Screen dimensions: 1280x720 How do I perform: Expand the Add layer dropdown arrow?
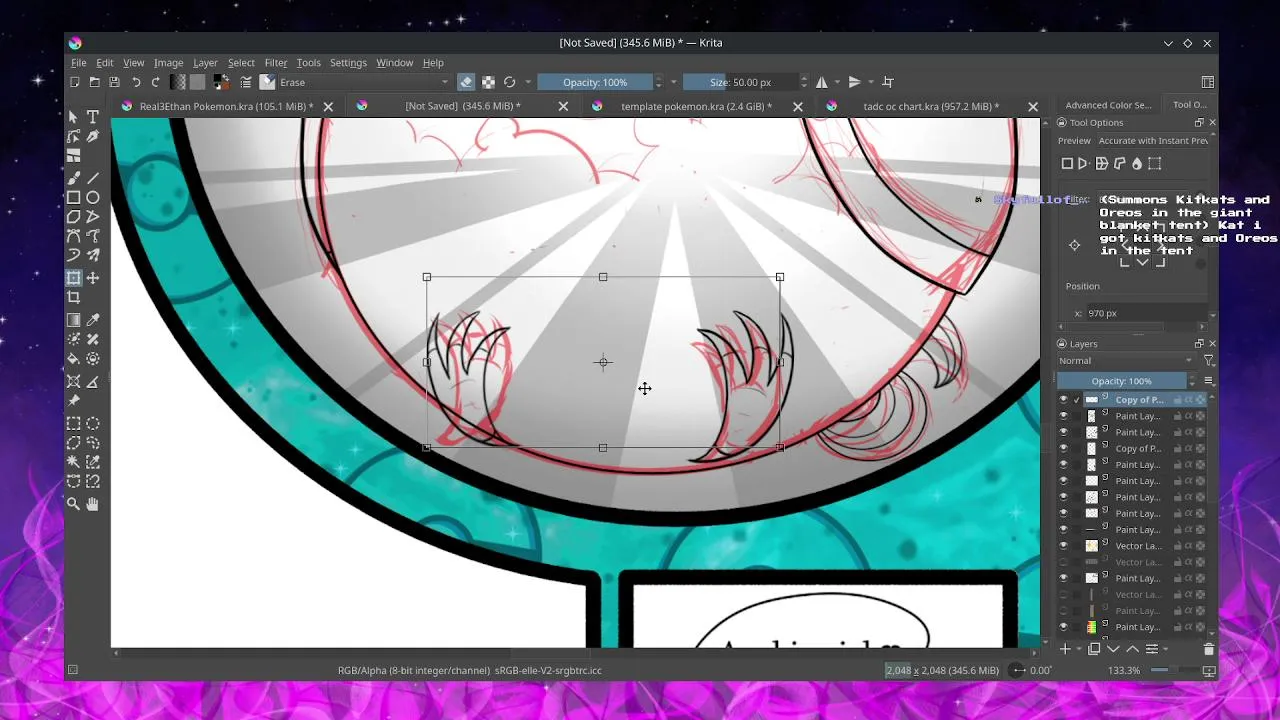1078,649
